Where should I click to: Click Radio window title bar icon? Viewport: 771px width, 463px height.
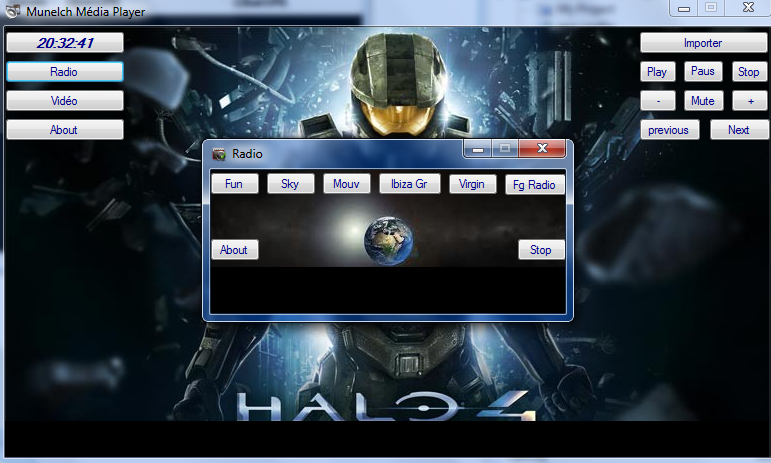point(219,154)
